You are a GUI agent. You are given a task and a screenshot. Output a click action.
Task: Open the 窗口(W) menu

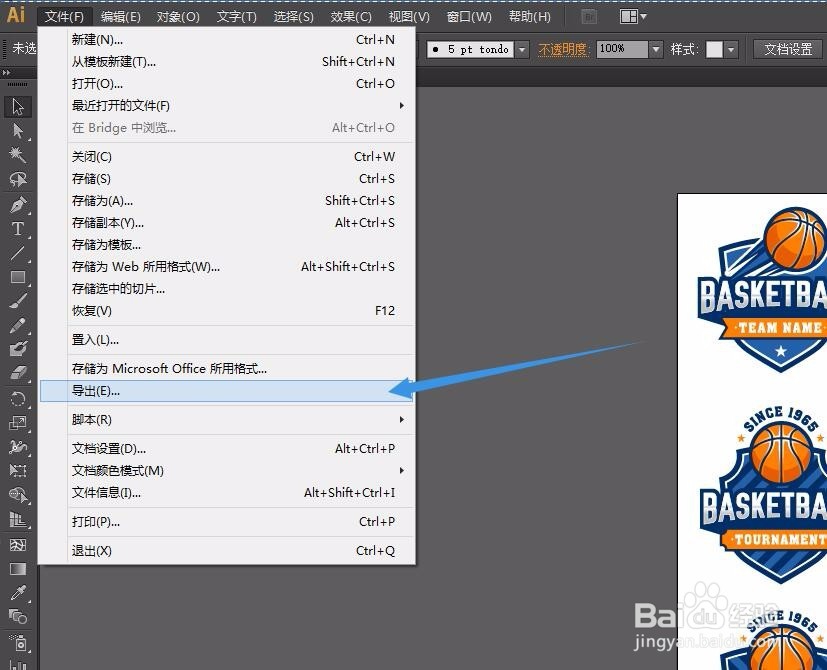[469, 17]
